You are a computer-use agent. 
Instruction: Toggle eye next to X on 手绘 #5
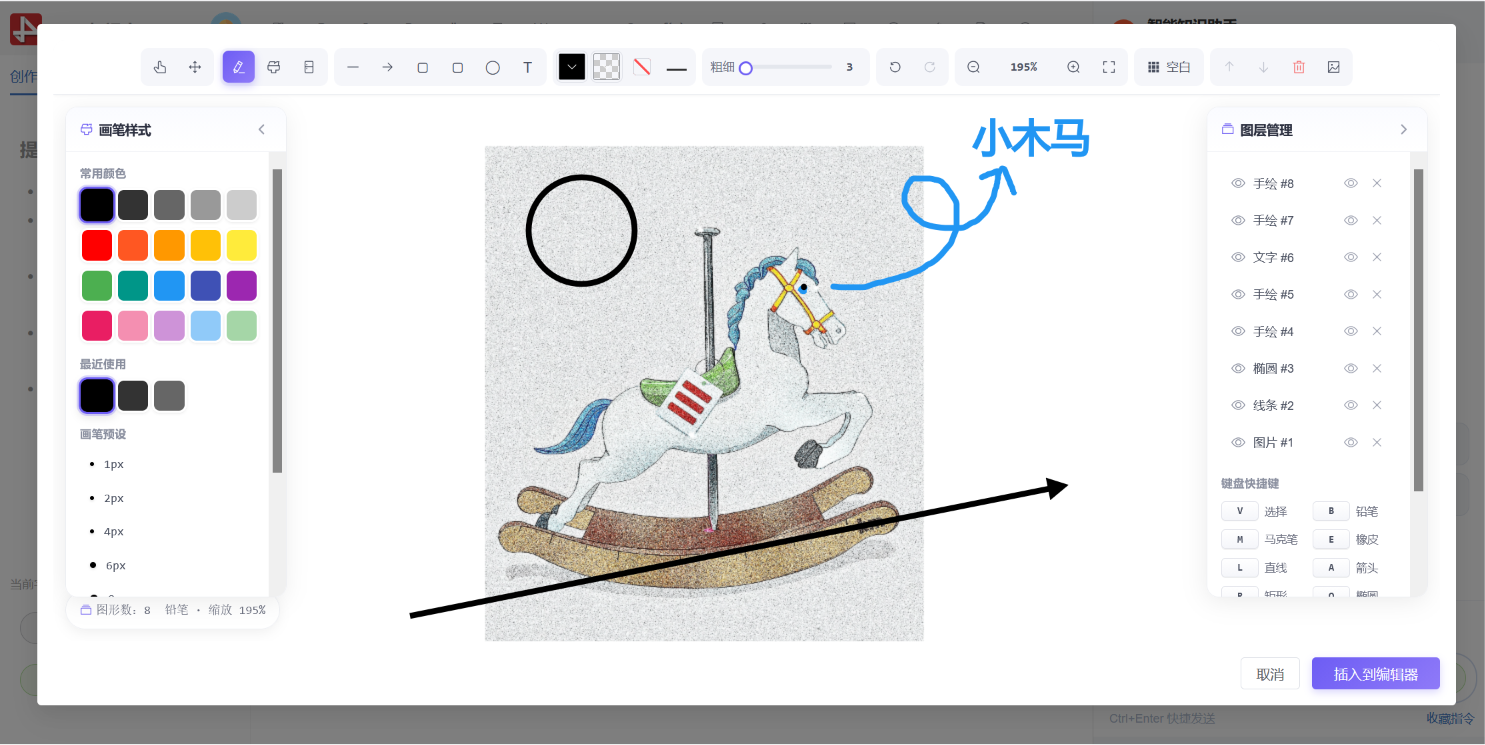click(x=1351, y=294)
